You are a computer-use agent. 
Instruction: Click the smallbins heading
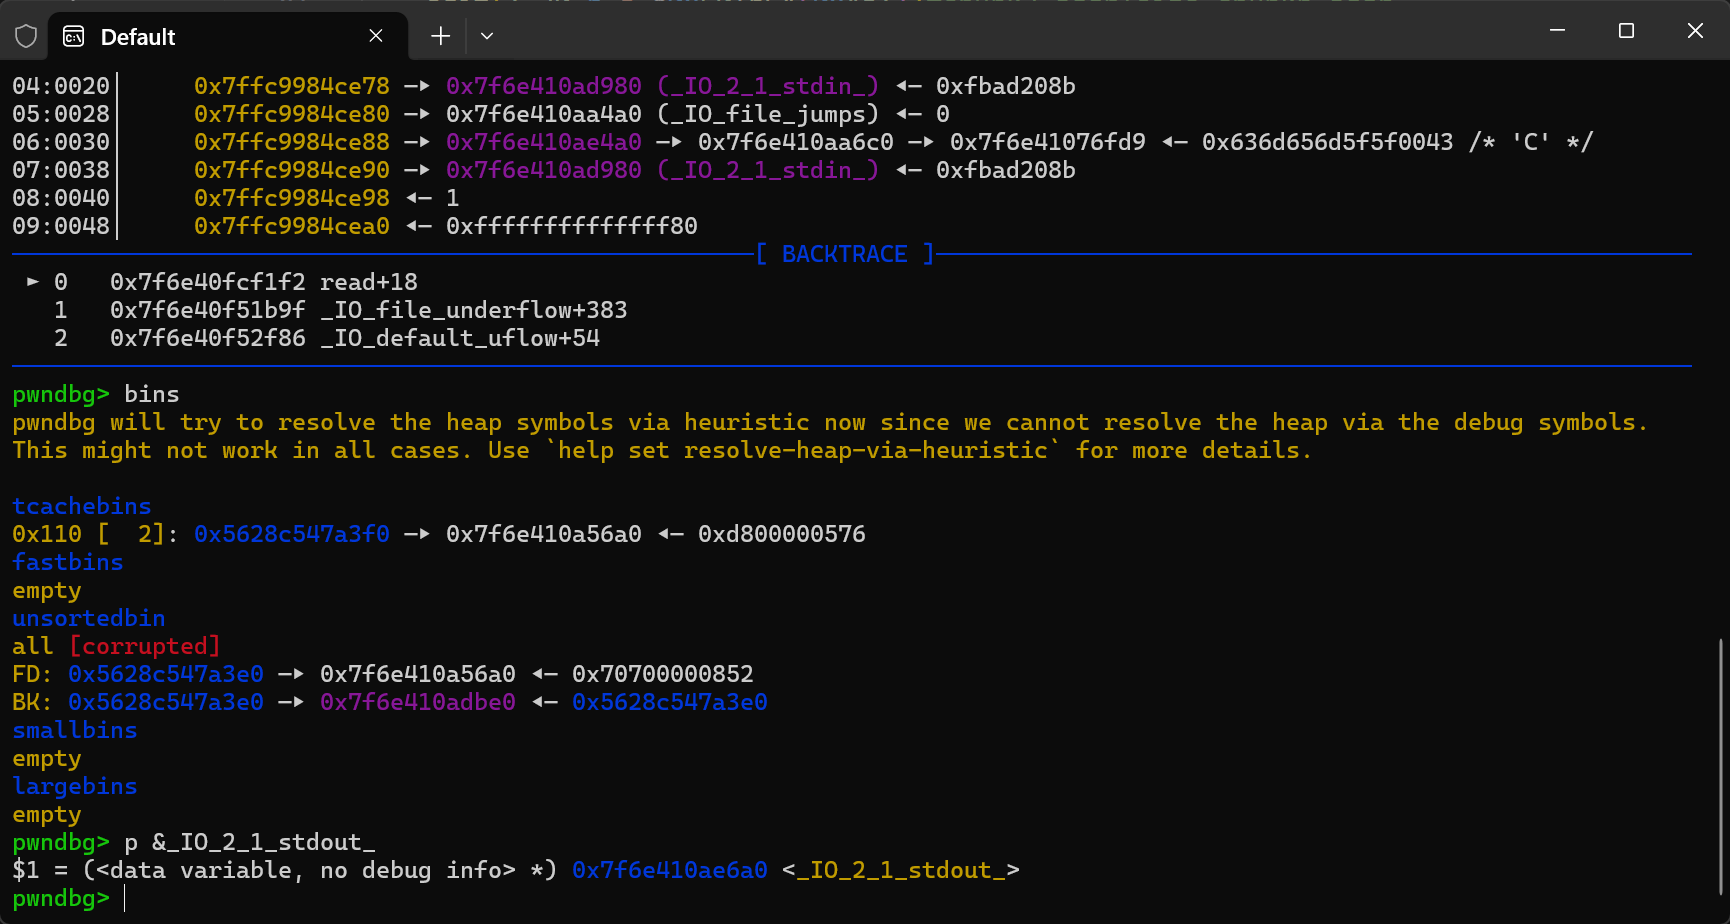point(75,730)
